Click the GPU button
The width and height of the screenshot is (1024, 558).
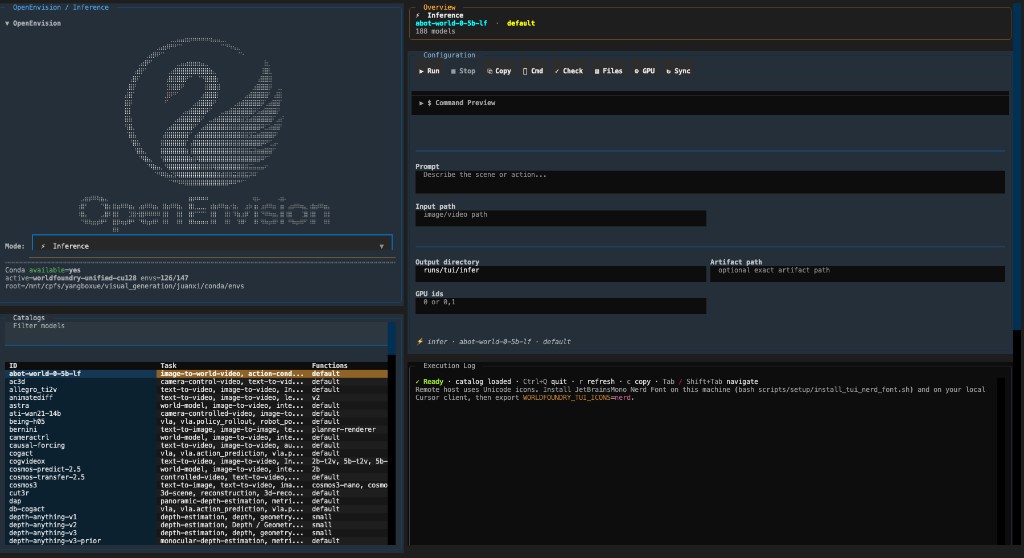[x=644, y=71]
